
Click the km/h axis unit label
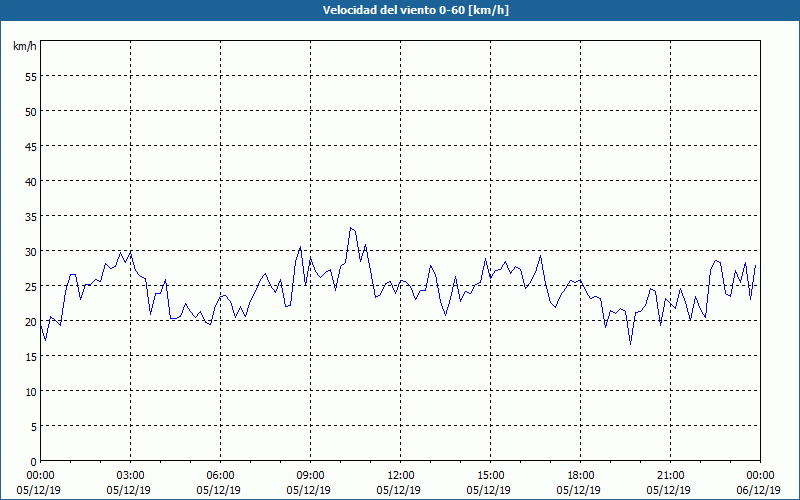(24, 46)
